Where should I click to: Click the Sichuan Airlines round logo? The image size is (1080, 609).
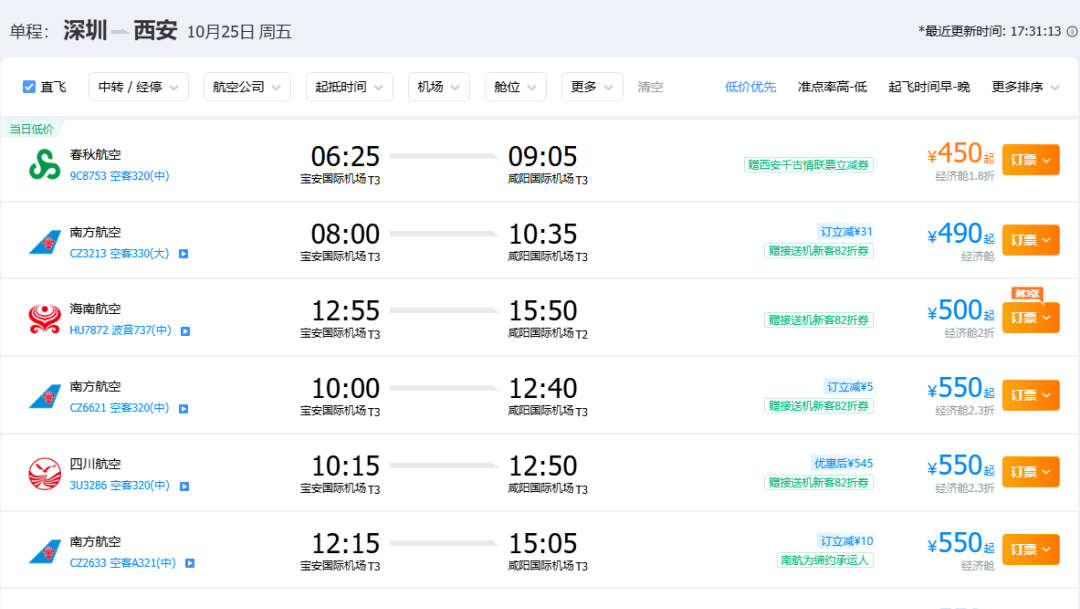pyautogui.click(x=45, y=474)
